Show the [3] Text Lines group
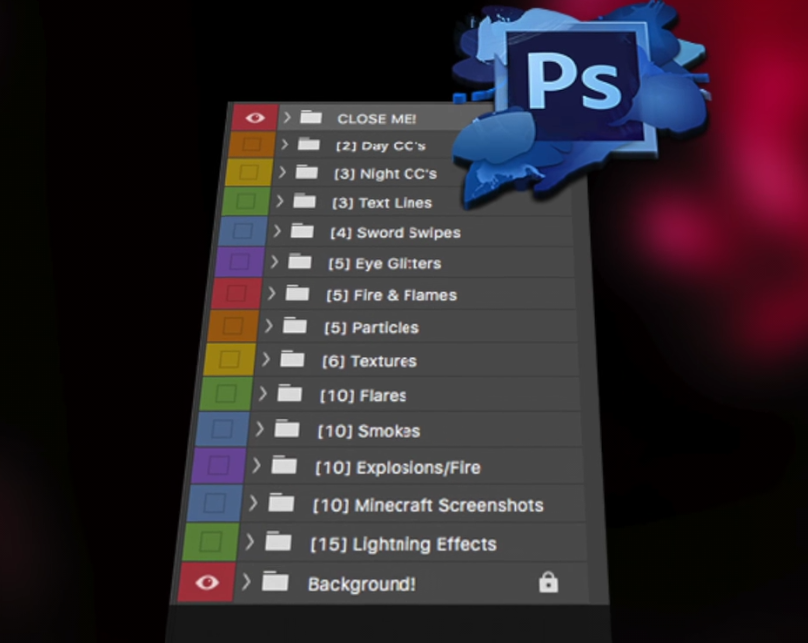Screen dimensions: 808x643 (245, 201)
